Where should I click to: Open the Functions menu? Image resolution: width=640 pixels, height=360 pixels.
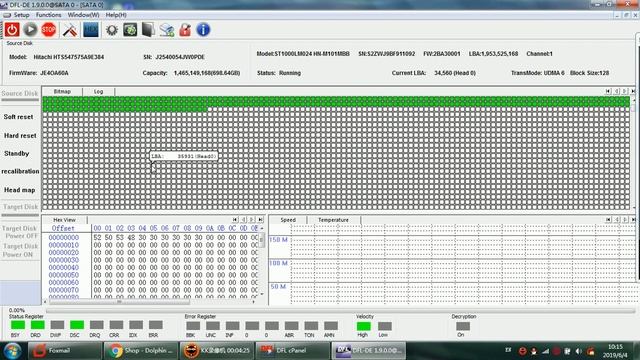(49, 15)
